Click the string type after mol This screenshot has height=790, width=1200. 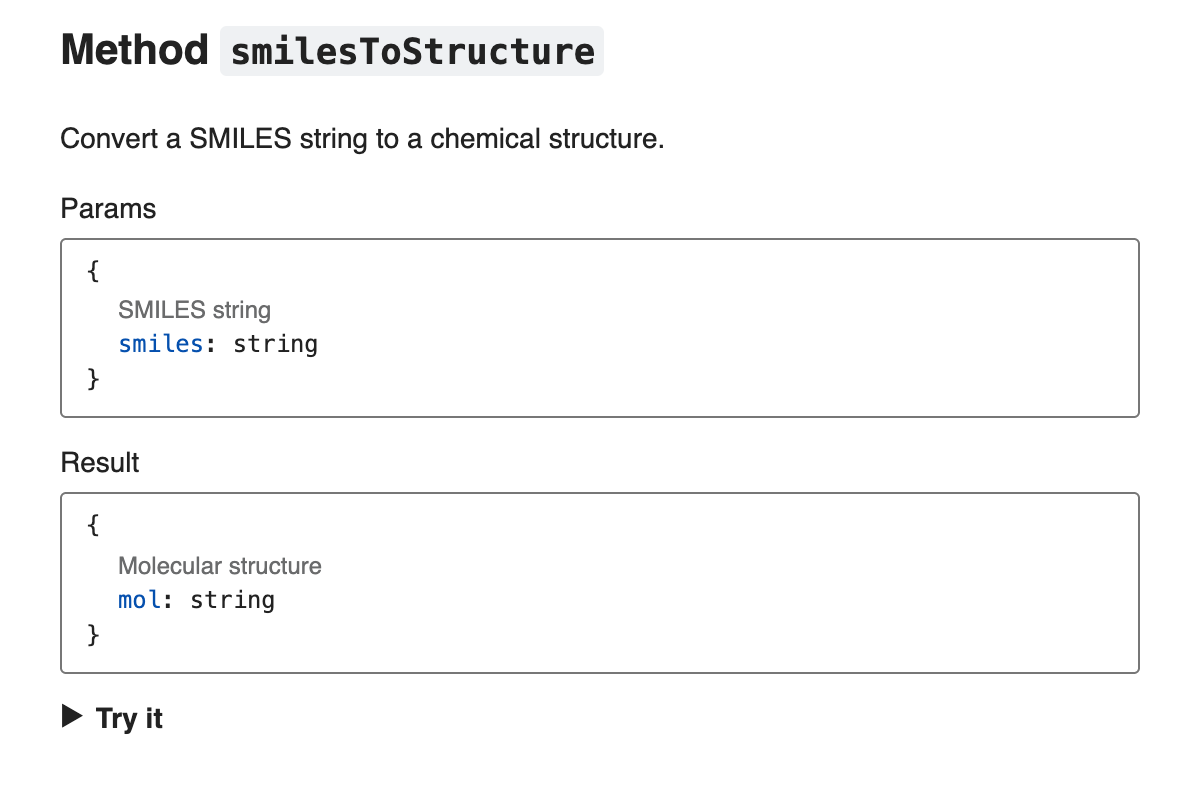[x=233, y=599]
